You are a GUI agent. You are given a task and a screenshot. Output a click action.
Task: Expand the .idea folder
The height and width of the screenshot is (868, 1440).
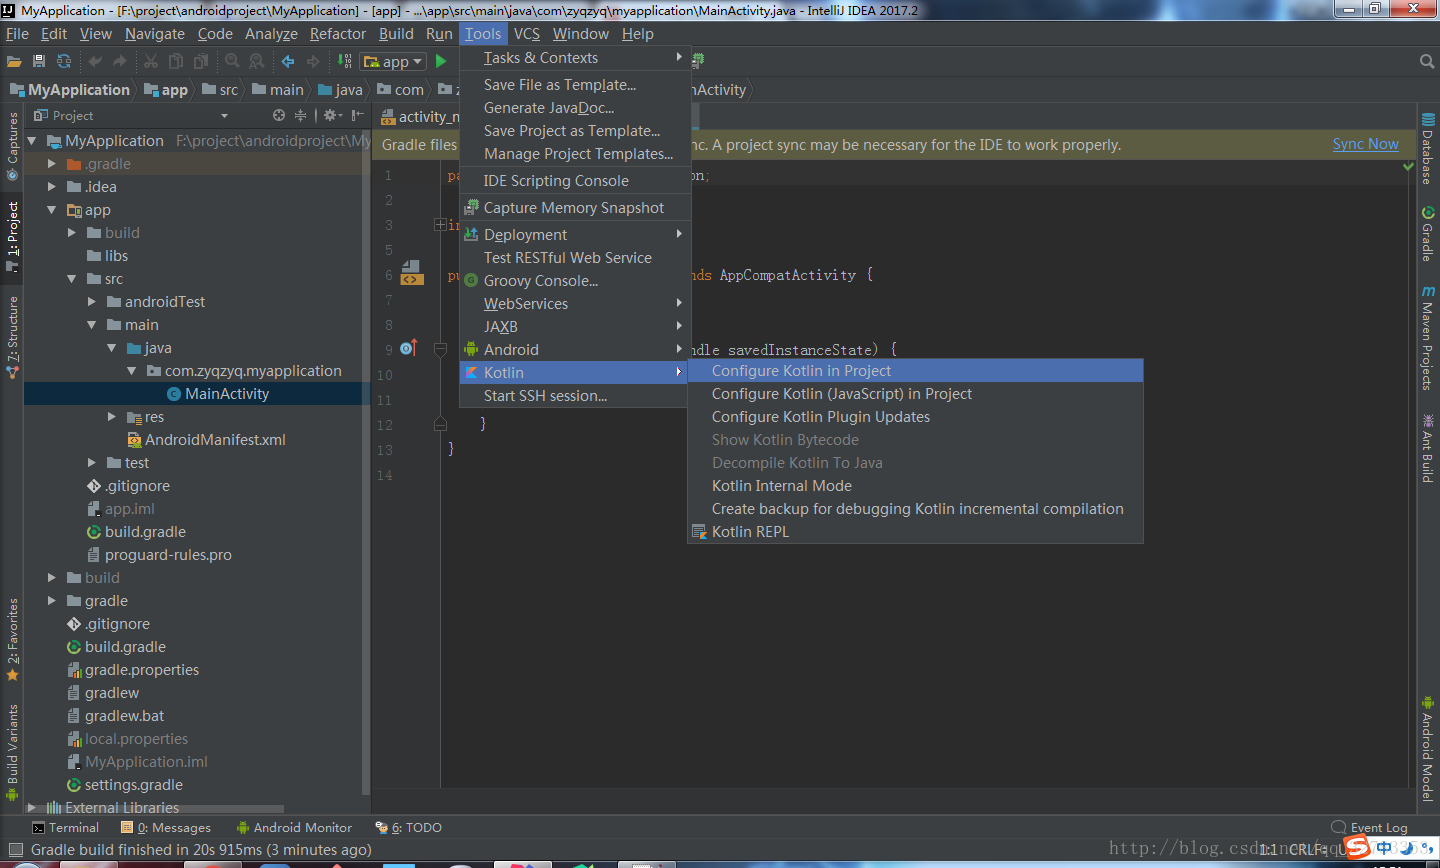52,187
